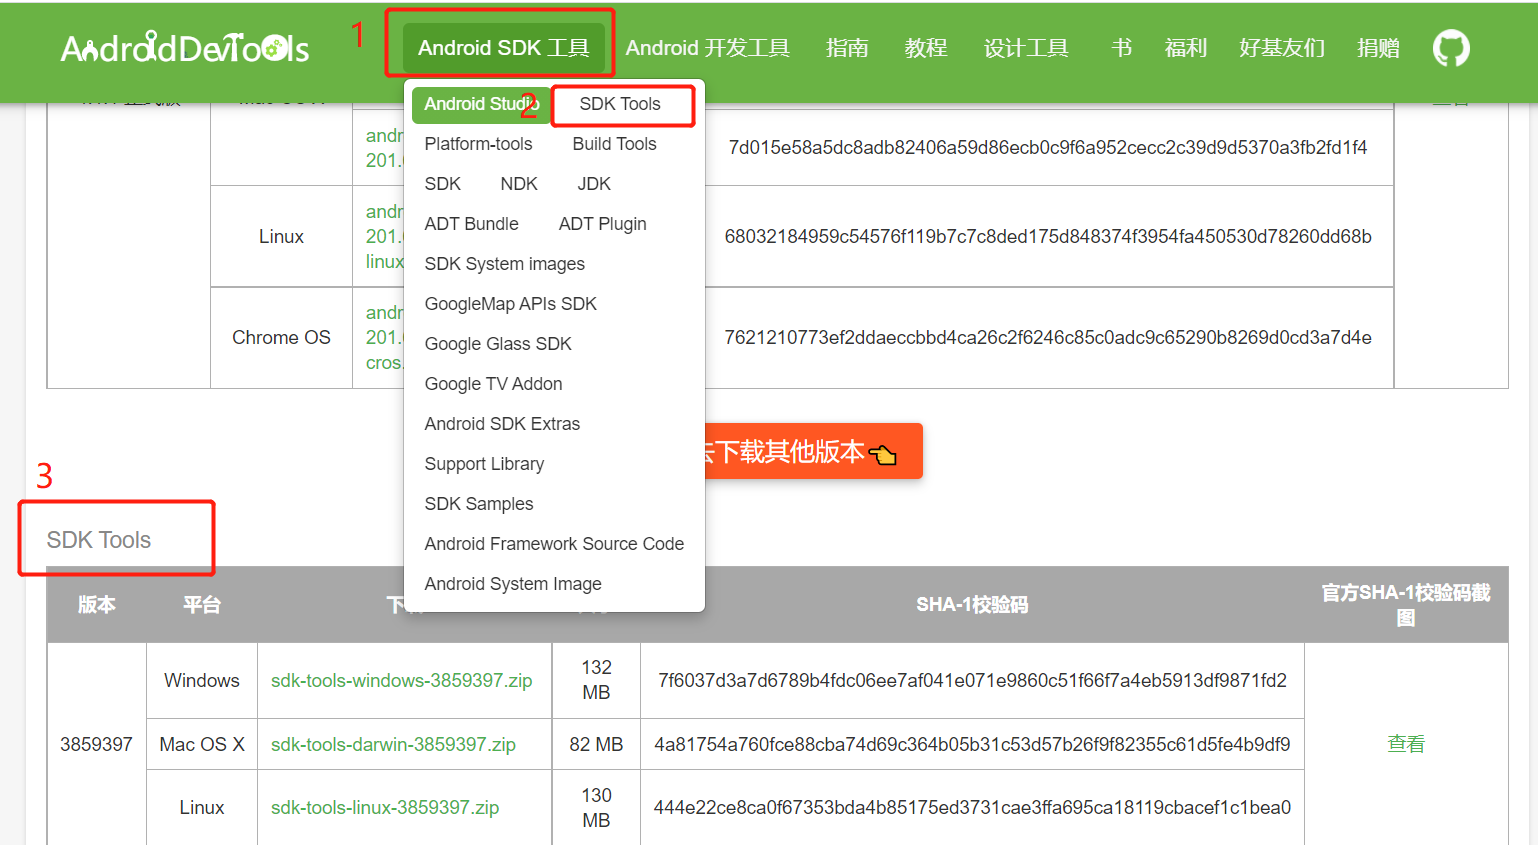
Task: Click the Windows platform cell
Action: 202,680
